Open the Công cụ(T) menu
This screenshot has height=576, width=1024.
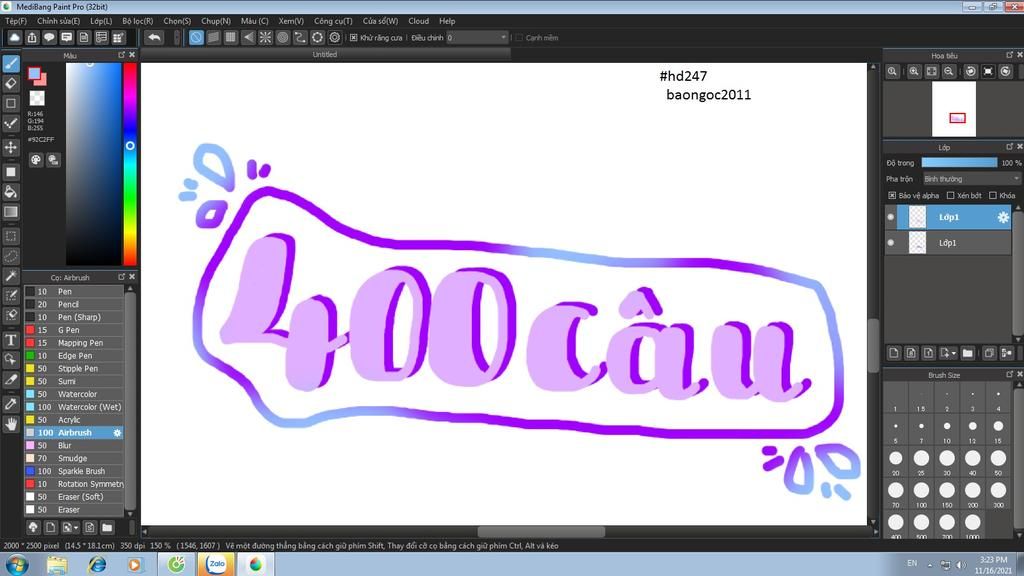333,21
